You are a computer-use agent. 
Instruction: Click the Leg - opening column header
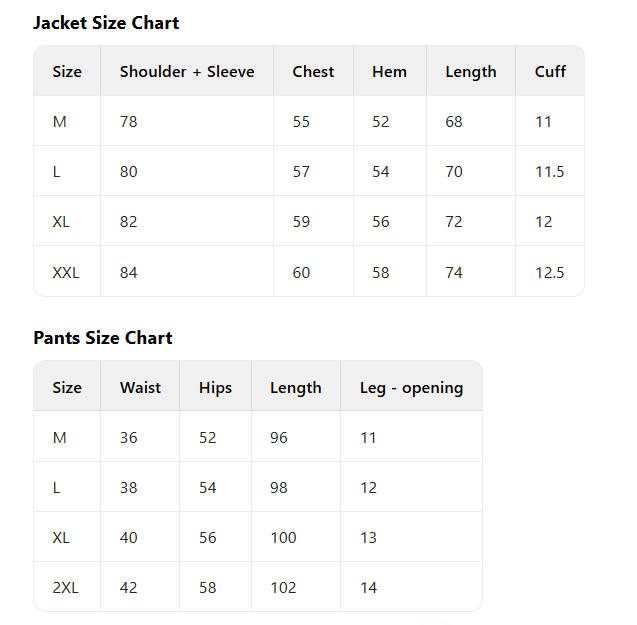411,388
